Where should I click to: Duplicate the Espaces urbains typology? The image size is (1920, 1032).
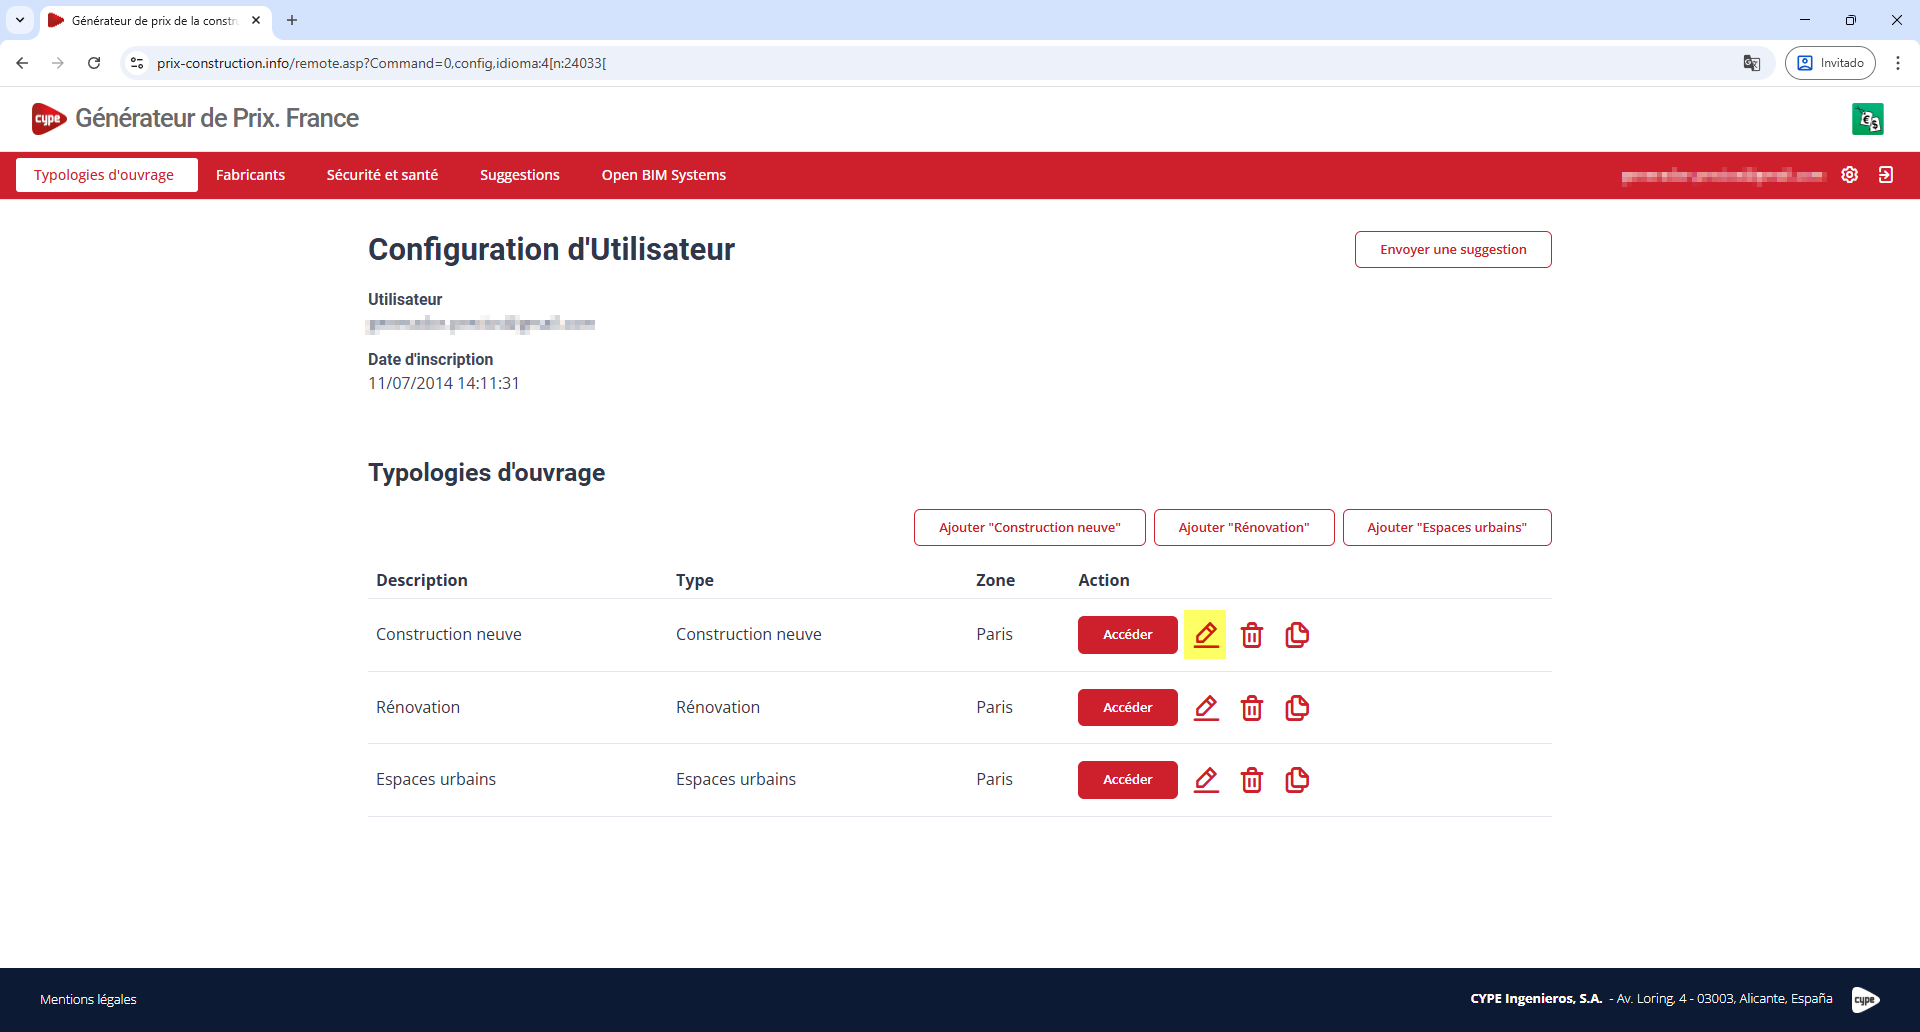[1297, 780]
